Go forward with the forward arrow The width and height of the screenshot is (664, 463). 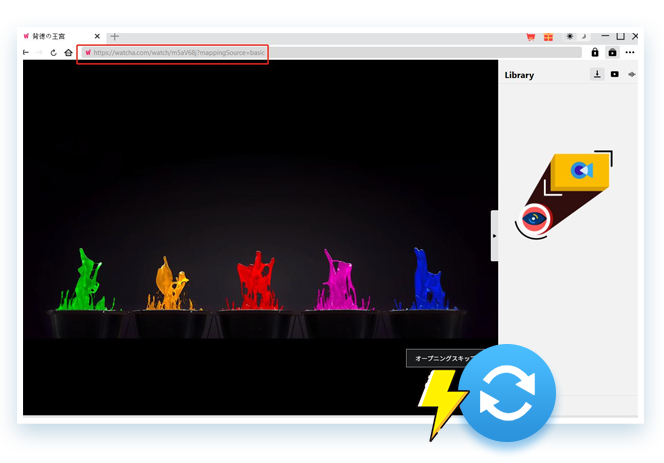[39, 53]
